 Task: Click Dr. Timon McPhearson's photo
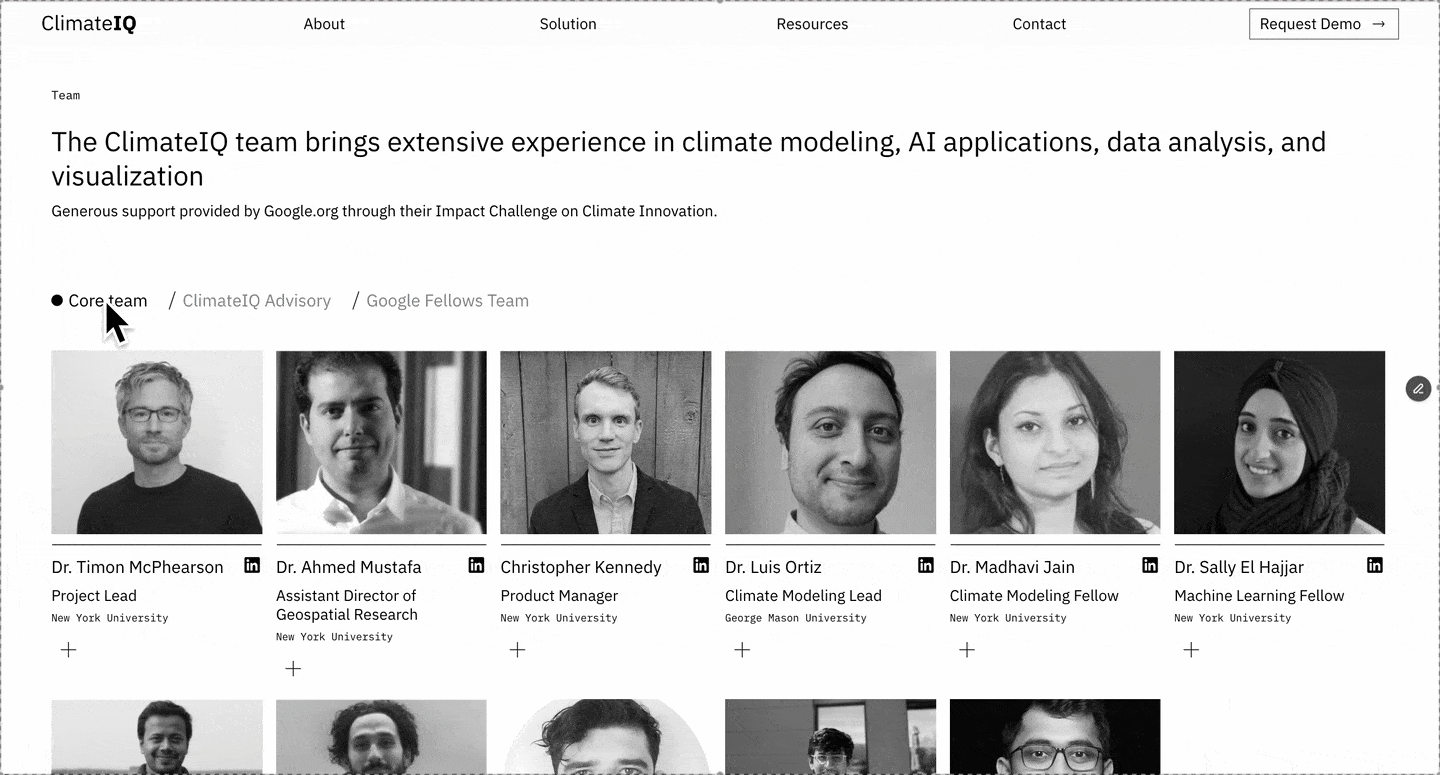click(x=157, y=442)
